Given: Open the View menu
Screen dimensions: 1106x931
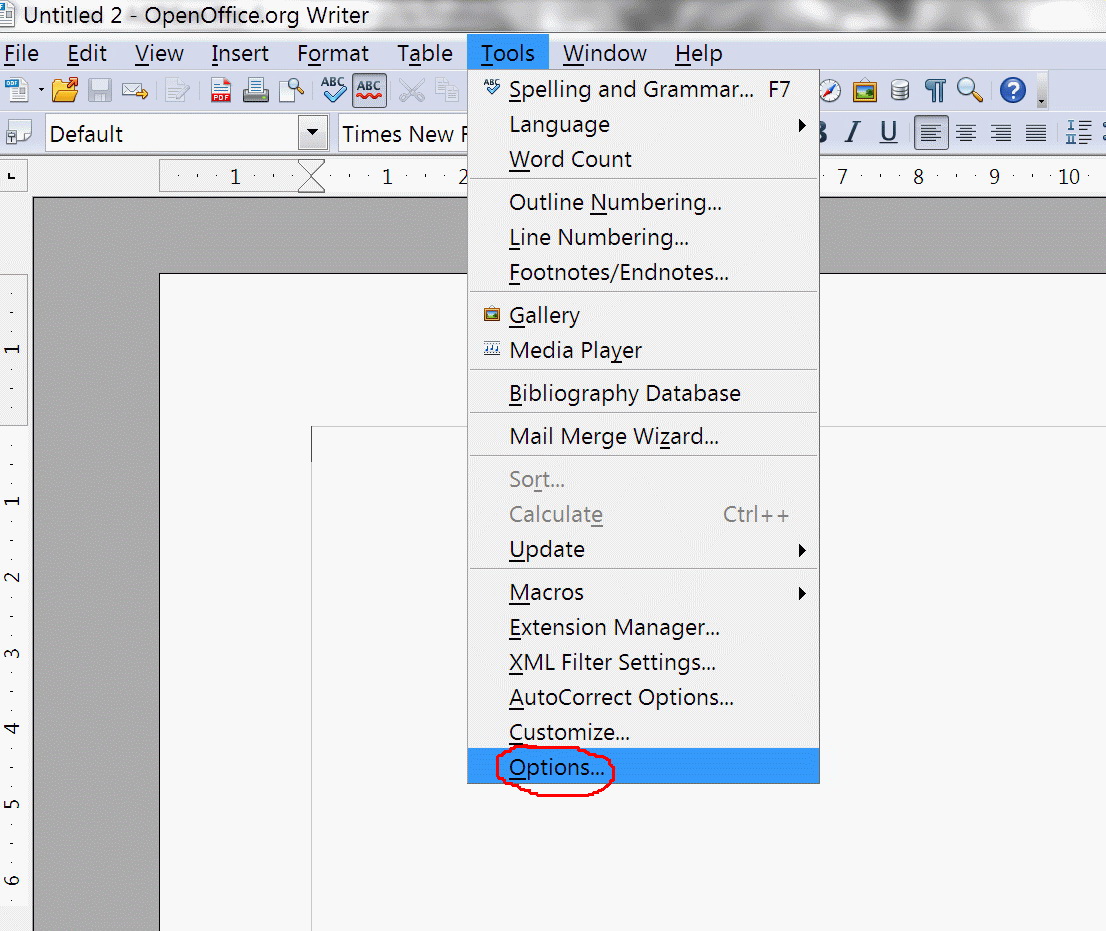Looking at the screenshot, I should coord(159,54).
